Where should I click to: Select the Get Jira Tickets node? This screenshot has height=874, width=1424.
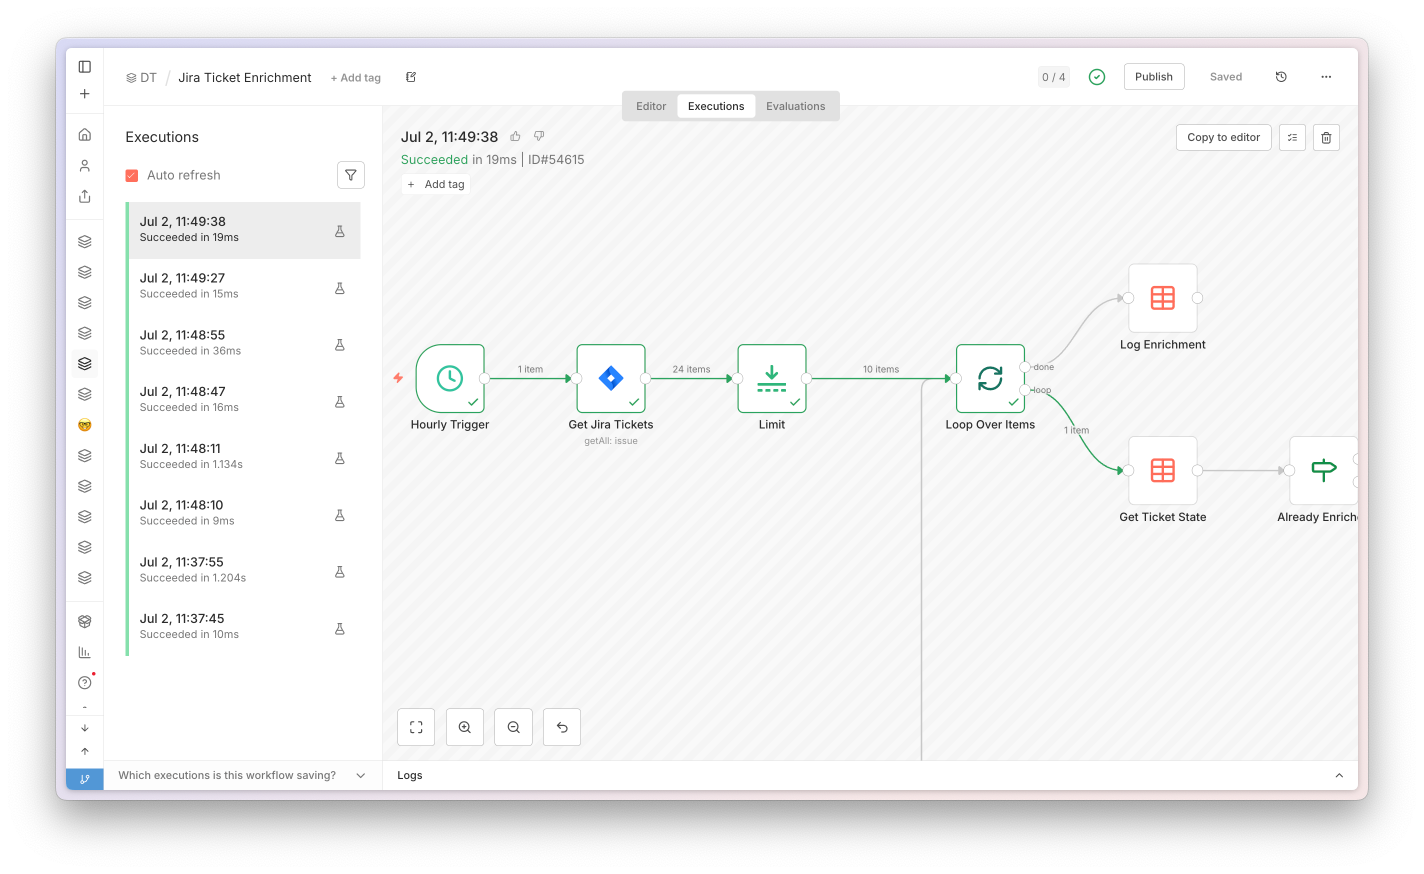click(611, 378)
